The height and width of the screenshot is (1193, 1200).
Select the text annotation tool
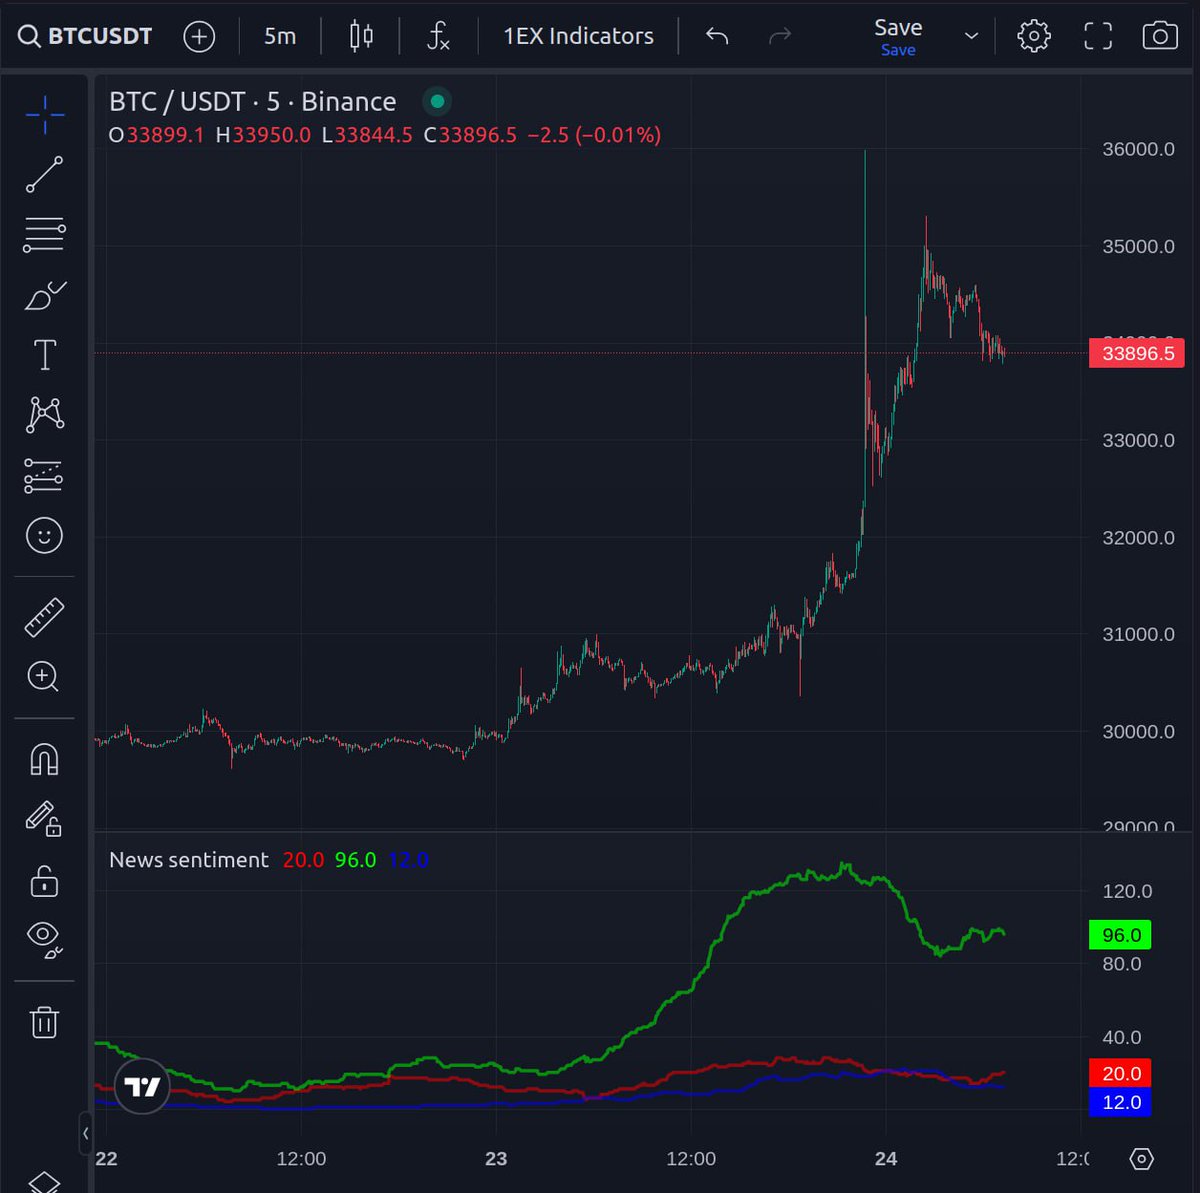coord(44,353)
